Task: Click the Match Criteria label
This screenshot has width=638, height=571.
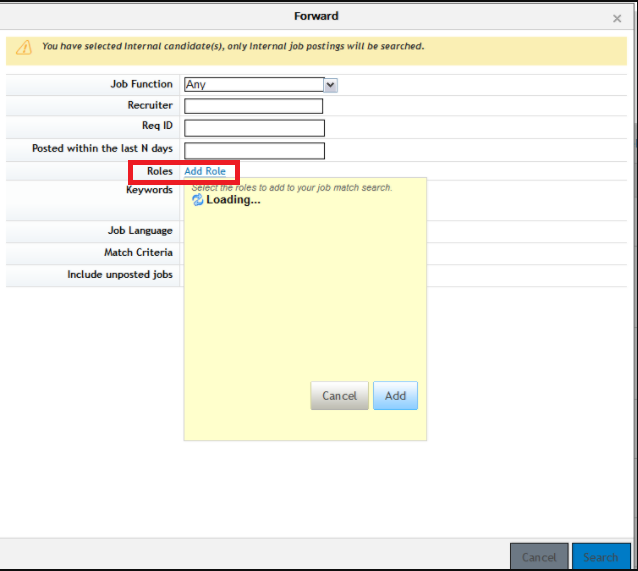Action: (138, 252)
